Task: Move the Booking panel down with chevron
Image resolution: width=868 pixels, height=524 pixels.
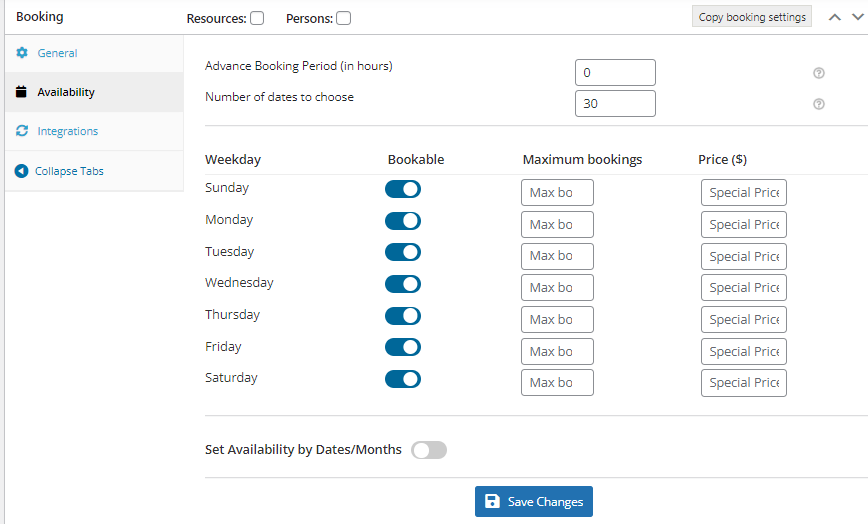Action: coord(857,17)
